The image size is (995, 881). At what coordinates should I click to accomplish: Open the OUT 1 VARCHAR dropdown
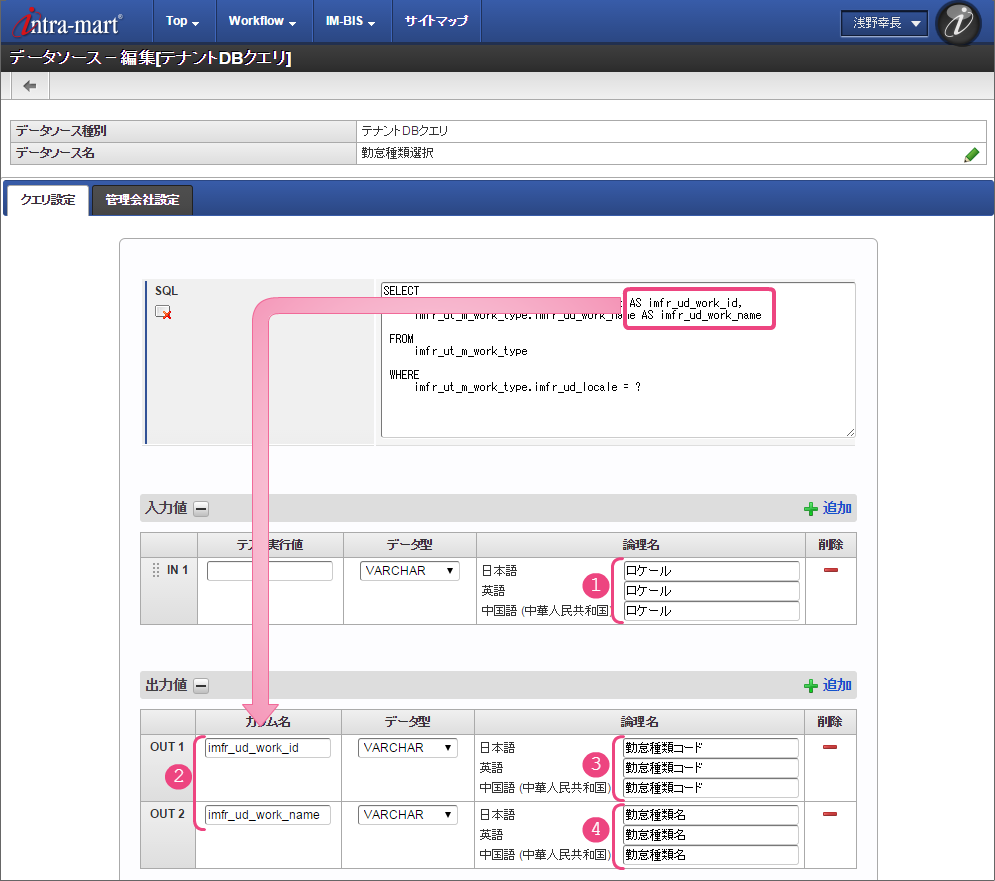408,748
